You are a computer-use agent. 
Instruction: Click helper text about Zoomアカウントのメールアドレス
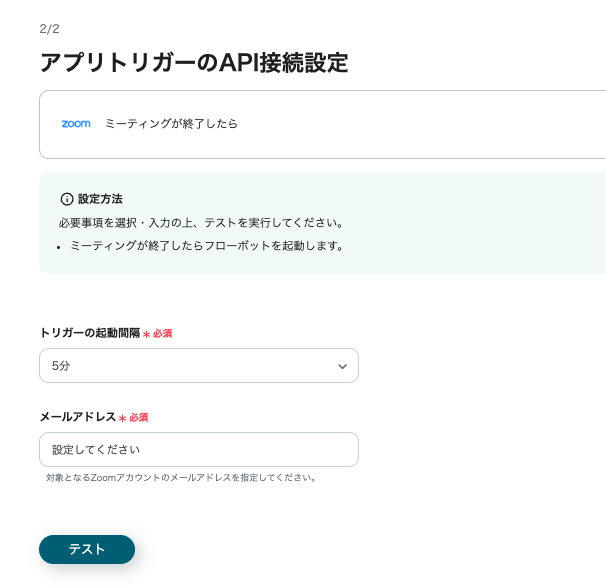coord(181,478)
